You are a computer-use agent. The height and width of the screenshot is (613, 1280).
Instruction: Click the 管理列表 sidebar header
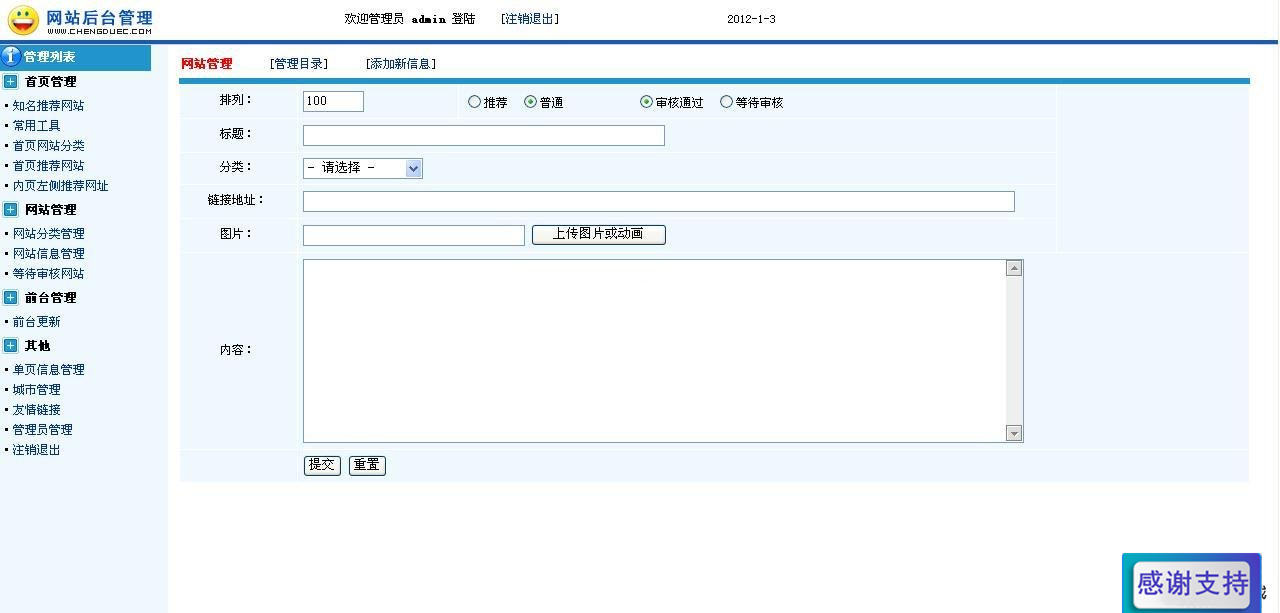(76, 57)
